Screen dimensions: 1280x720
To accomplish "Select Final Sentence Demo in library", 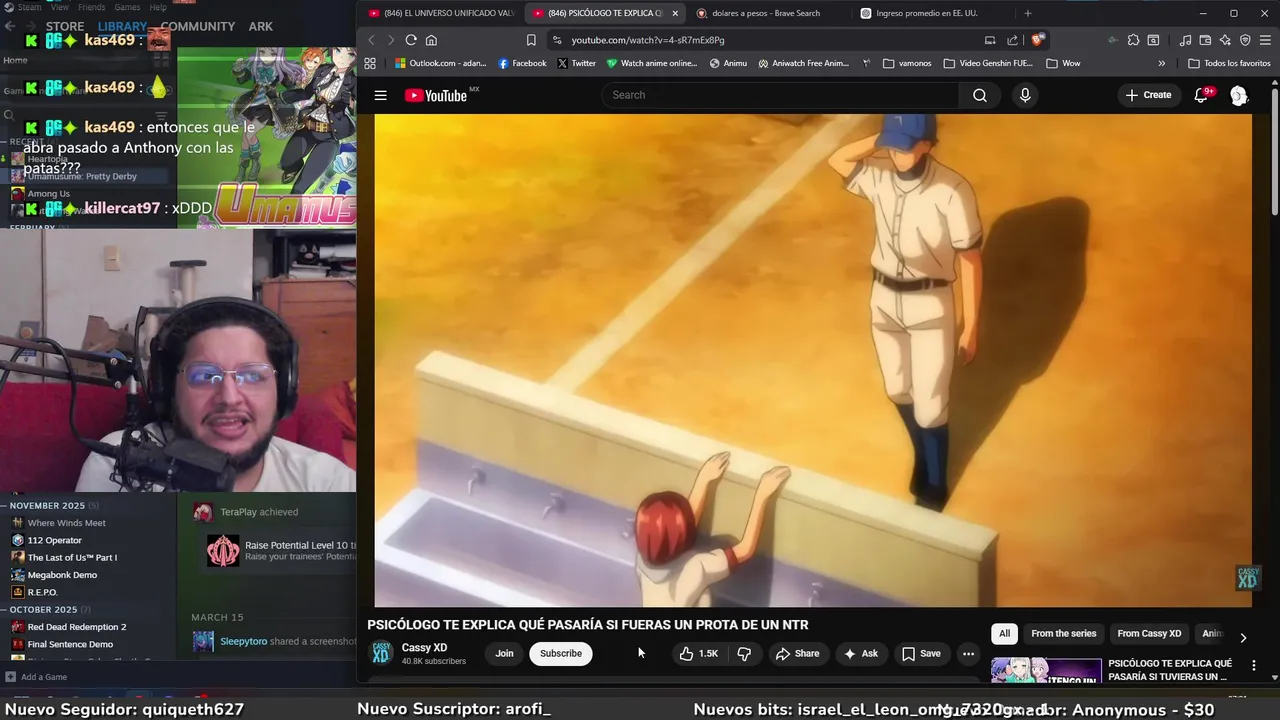I will pos(70,644).
